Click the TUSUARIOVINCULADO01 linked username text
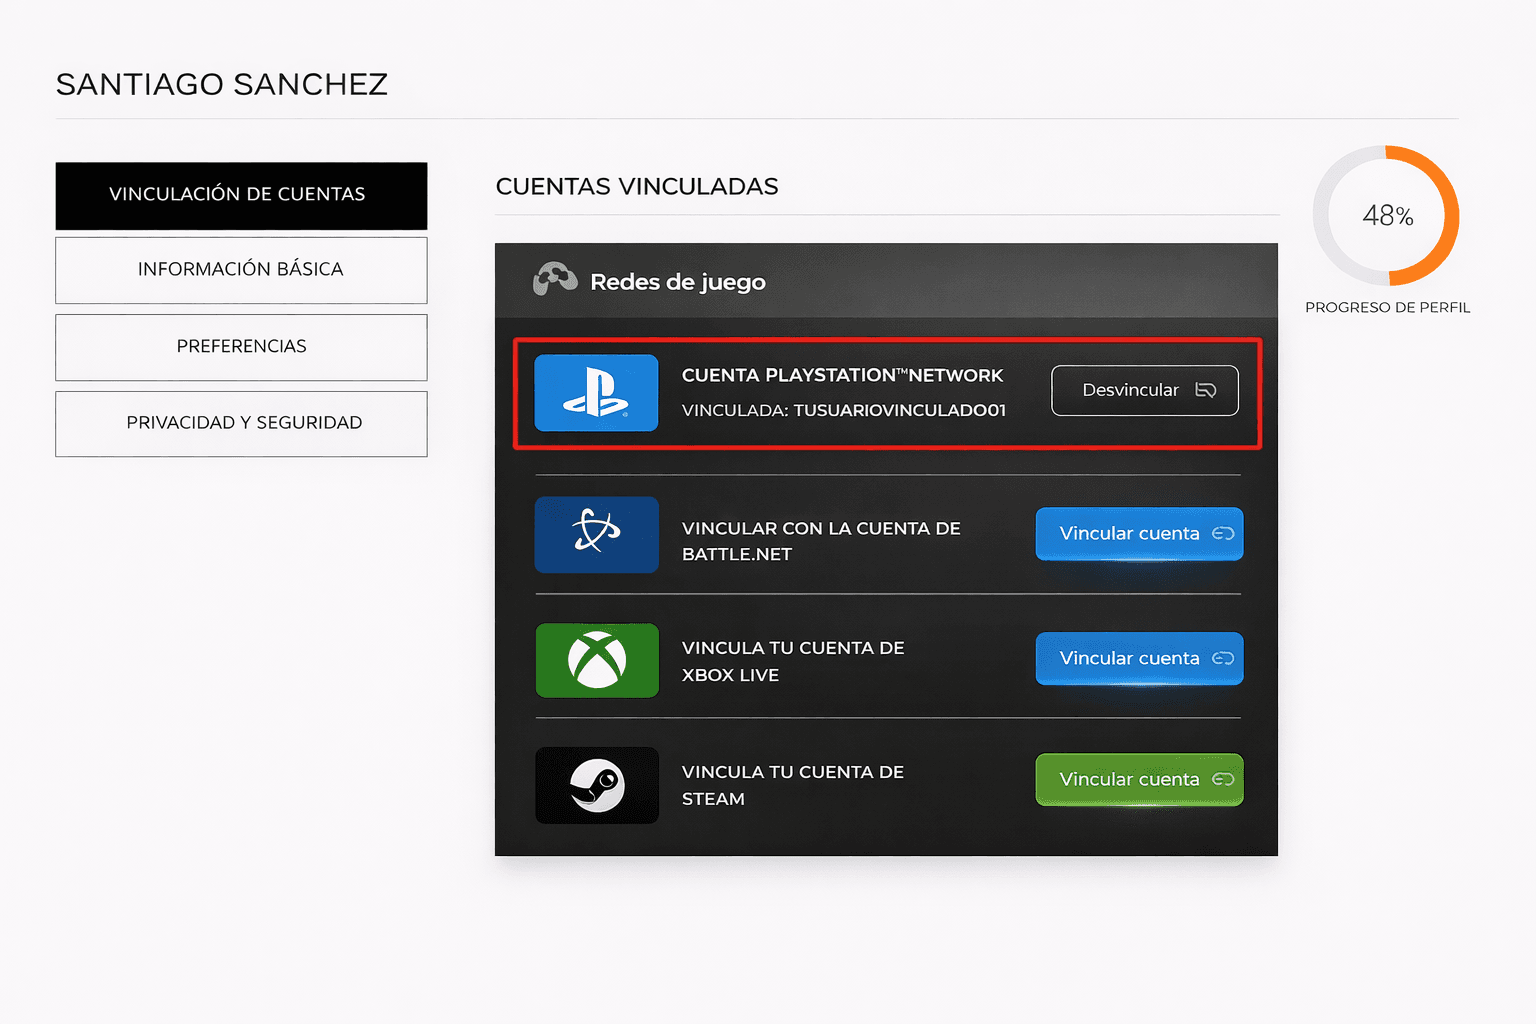 pyautogui.click(x=900, y=410)
